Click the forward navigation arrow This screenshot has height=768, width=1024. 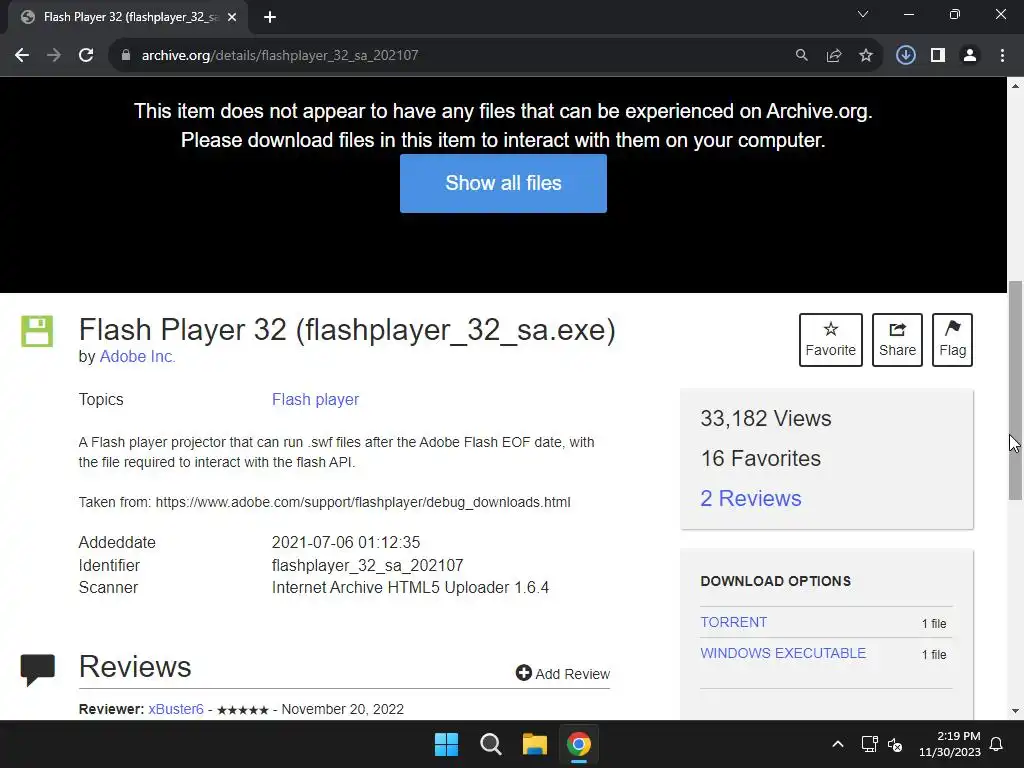(x=54, y=56)
